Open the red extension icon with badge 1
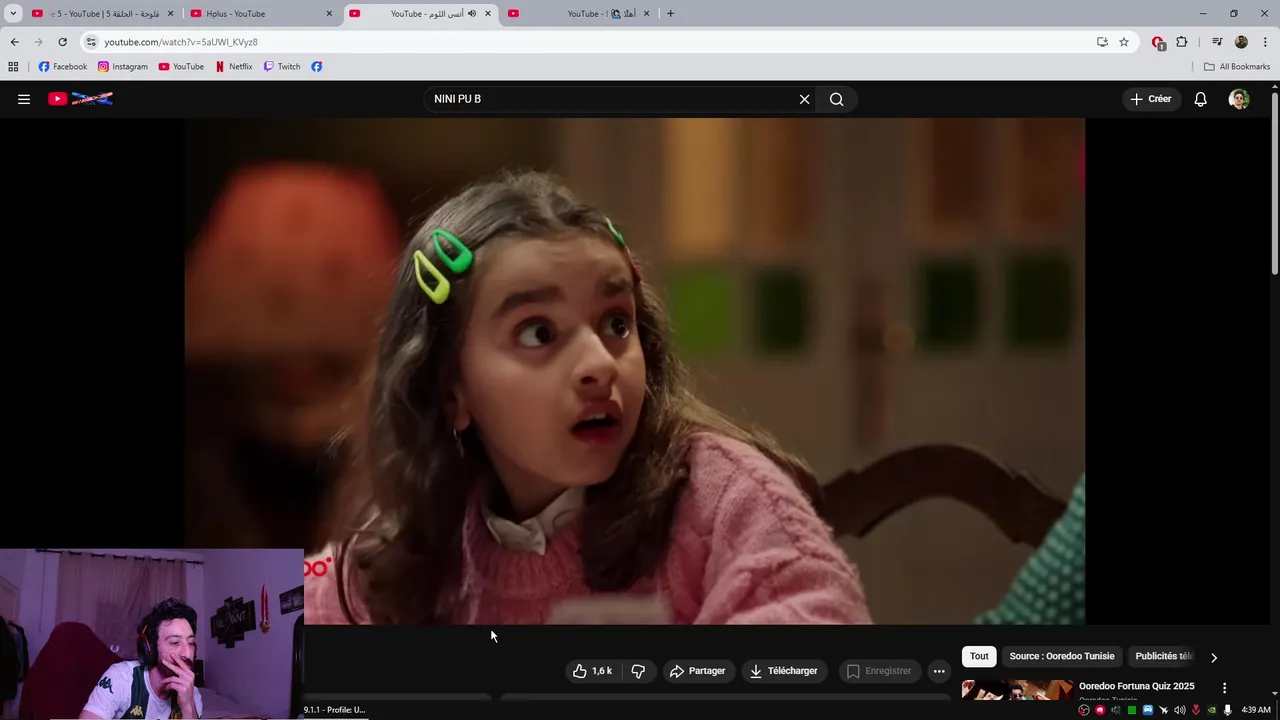The width and height of the screenshot is (1280, 720). click(1158, 42)
